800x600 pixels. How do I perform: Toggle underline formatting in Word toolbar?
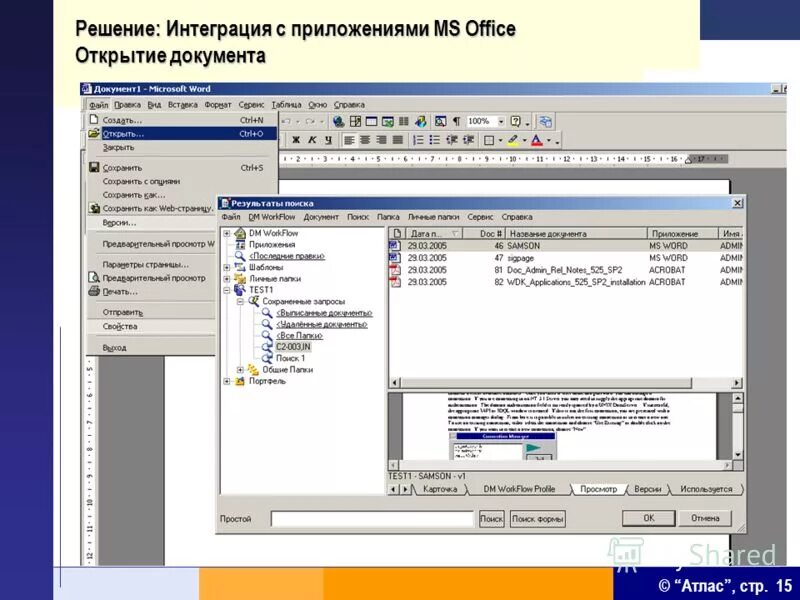327,139
